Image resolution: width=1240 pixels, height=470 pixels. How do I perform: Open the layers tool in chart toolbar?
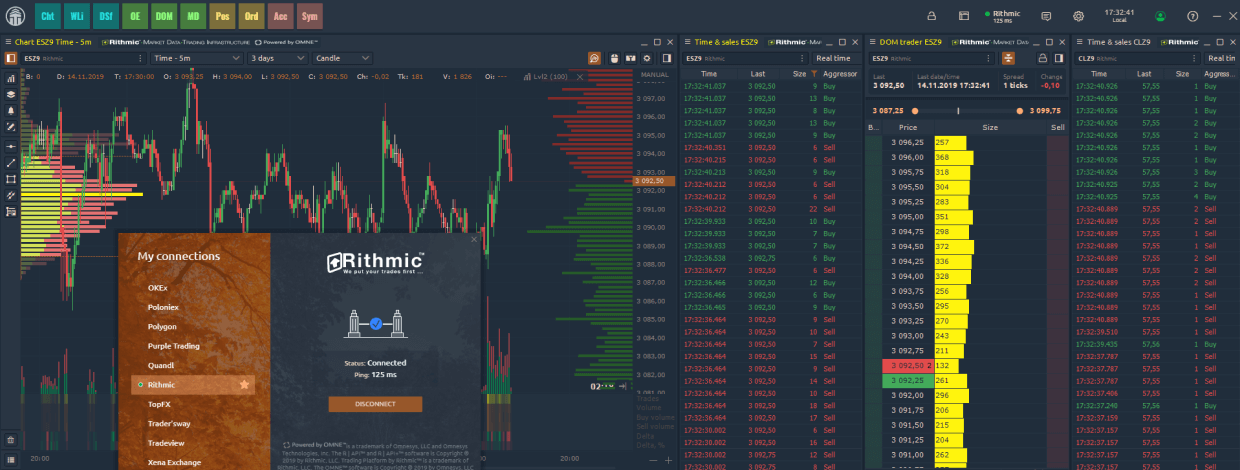(11, 94)
